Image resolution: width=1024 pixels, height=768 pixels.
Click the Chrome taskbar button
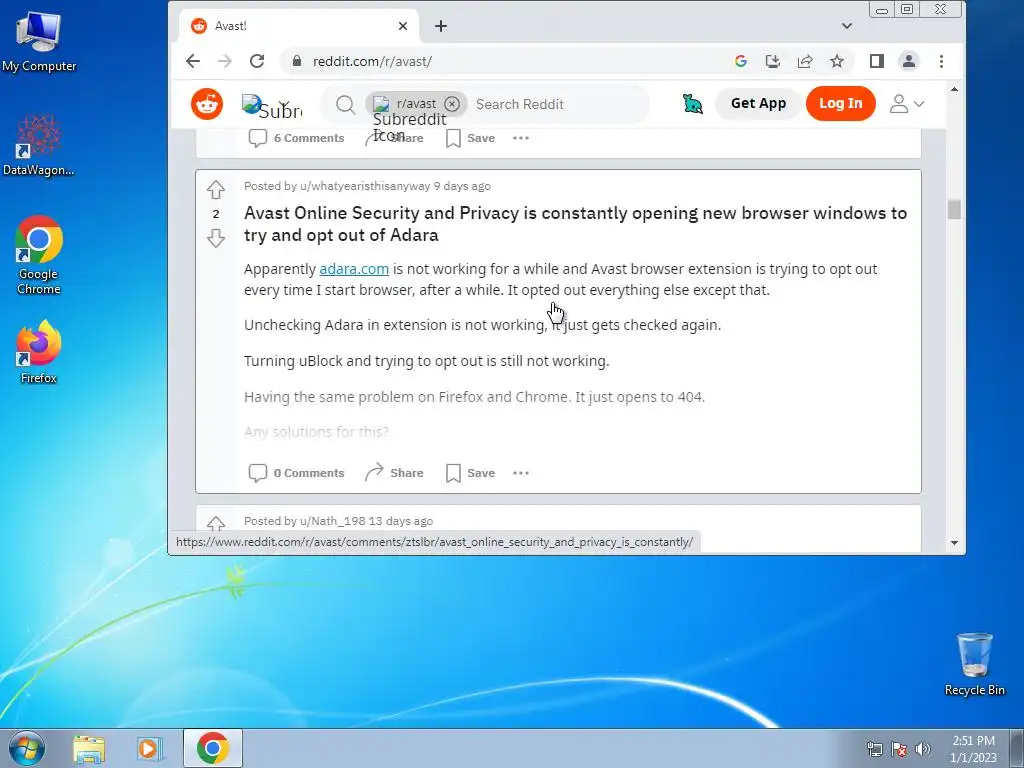(x=212, y=748)
